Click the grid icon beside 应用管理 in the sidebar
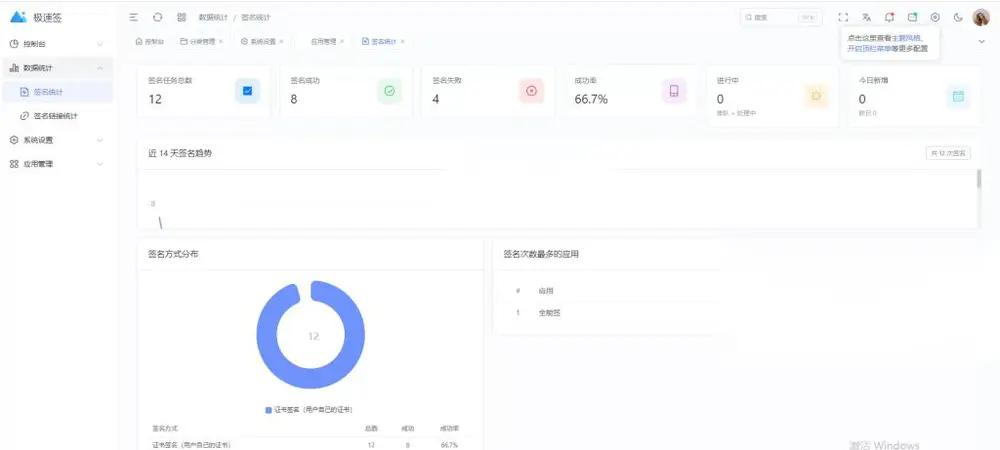The image size is (1000, 450). (14, 164)
